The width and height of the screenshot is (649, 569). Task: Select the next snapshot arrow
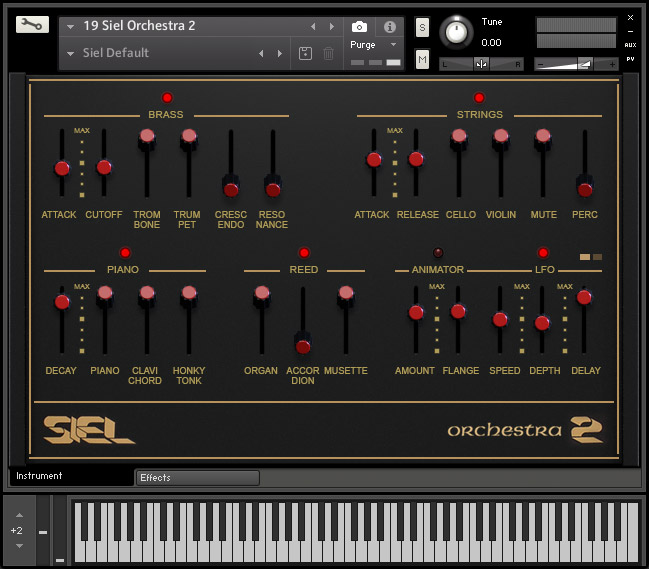280,53
